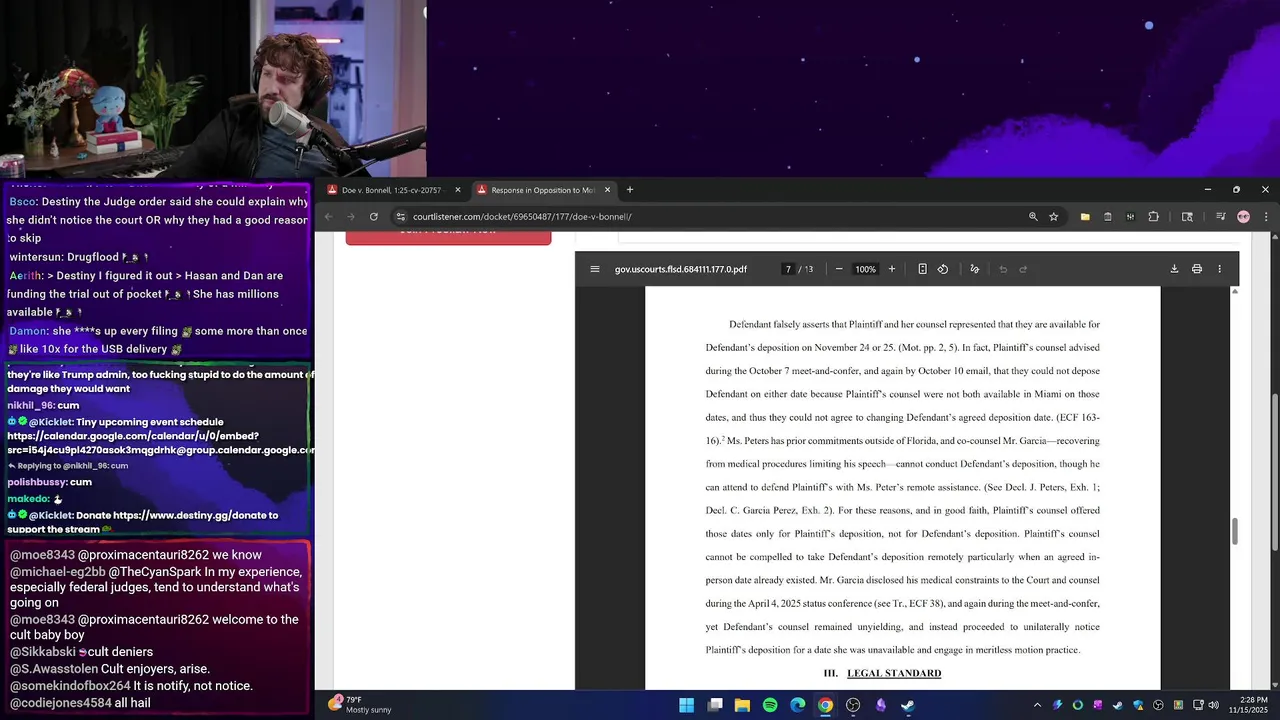Open the media control music icon
This screenshot has height=720, width=1280.
1221,216
